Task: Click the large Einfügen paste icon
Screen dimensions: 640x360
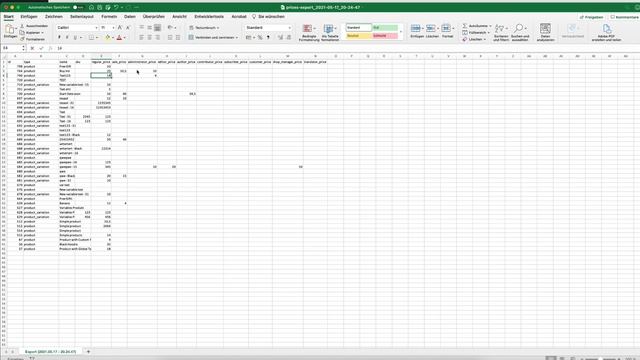Action: coord(10,29)
